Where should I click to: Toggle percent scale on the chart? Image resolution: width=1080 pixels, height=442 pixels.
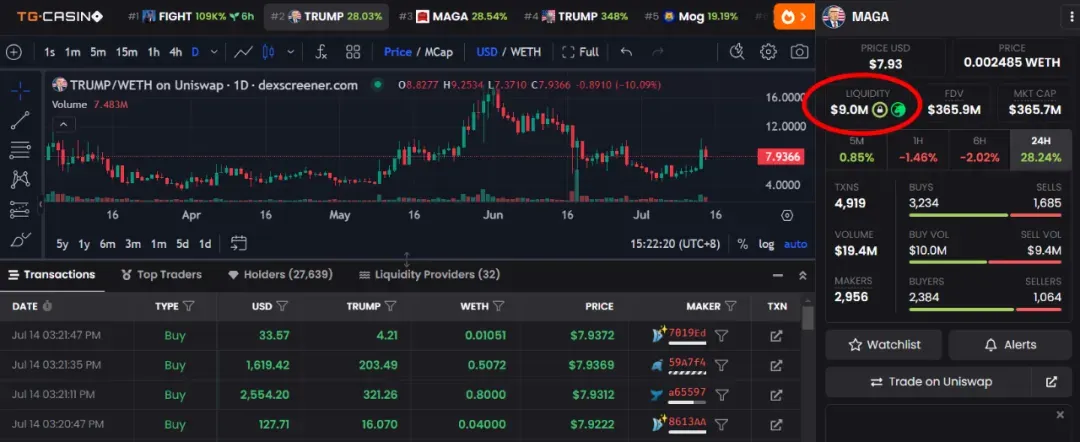742,244
